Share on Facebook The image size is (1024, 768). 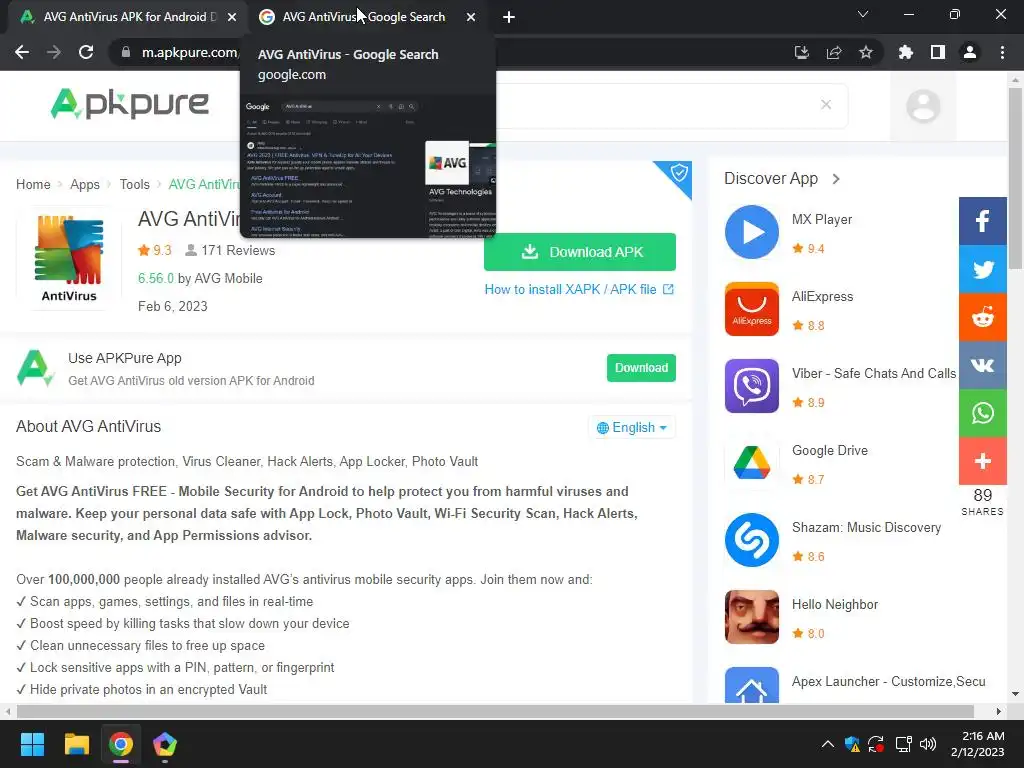[983, 221]
